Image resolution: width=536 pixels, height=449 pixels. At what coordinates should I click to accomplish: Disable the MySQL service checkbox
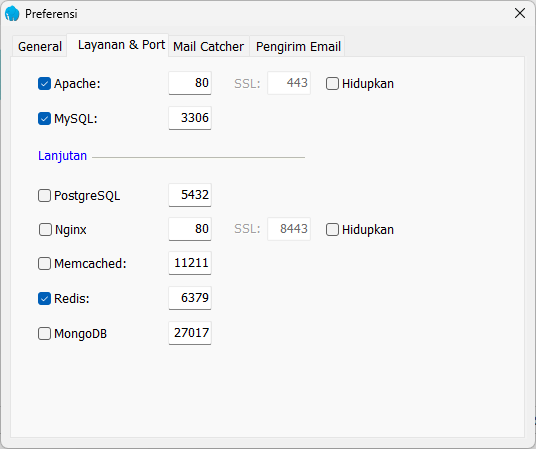[x=44, y=119]
